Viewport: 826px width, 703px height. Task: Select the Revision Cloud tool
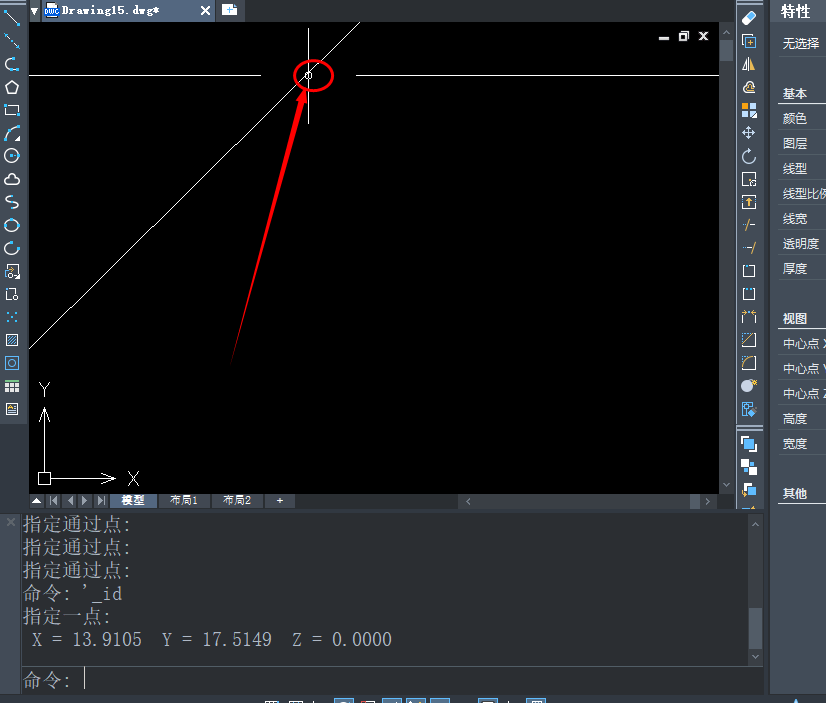(x=12, y=179)
